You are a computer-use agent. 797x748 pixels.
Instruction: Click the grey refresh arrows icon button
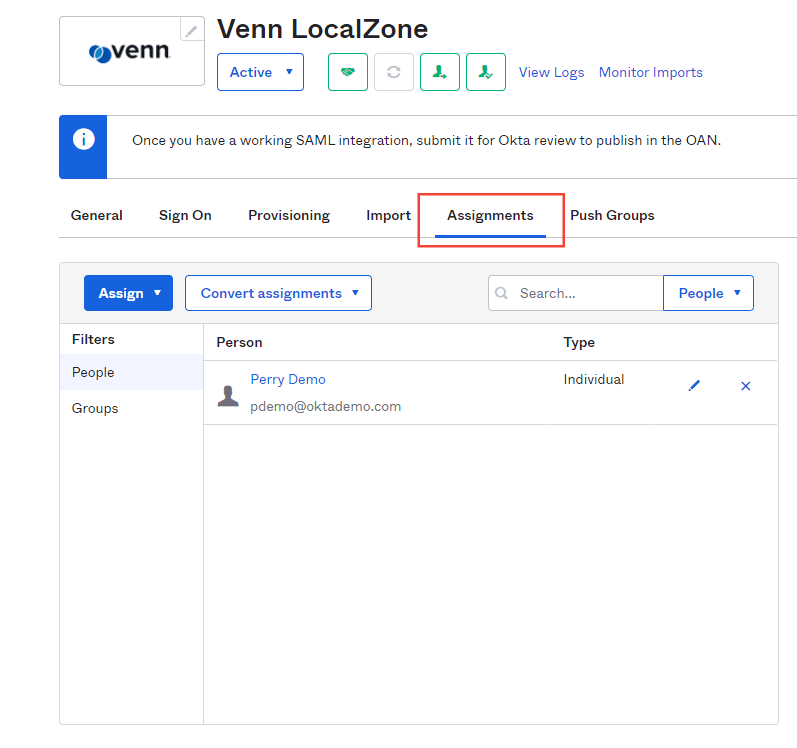pos(394,72)
